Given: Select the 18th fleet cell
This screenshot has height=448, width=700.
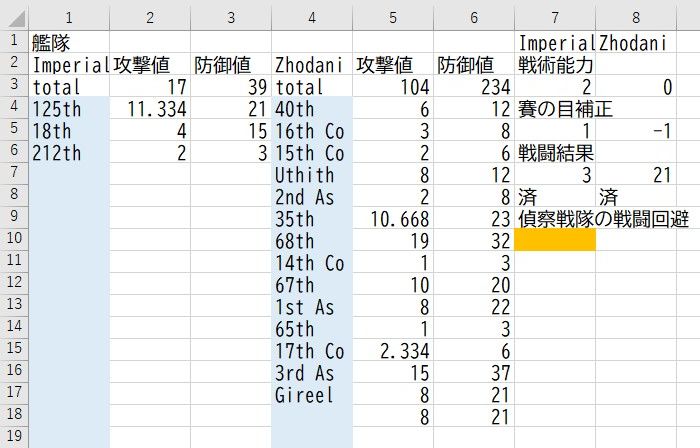Looking at the screenshot, I should [69, 130].
